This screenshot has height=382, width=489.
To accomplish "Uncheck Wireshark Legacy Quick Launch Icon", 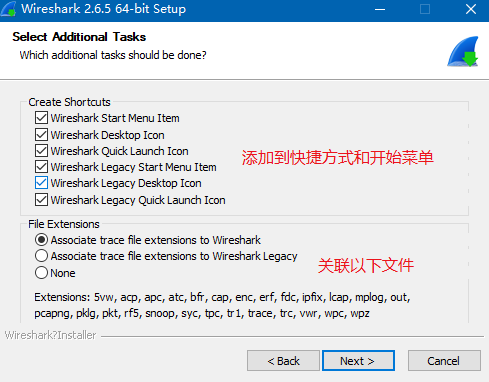I will click(x=41, y=200).
